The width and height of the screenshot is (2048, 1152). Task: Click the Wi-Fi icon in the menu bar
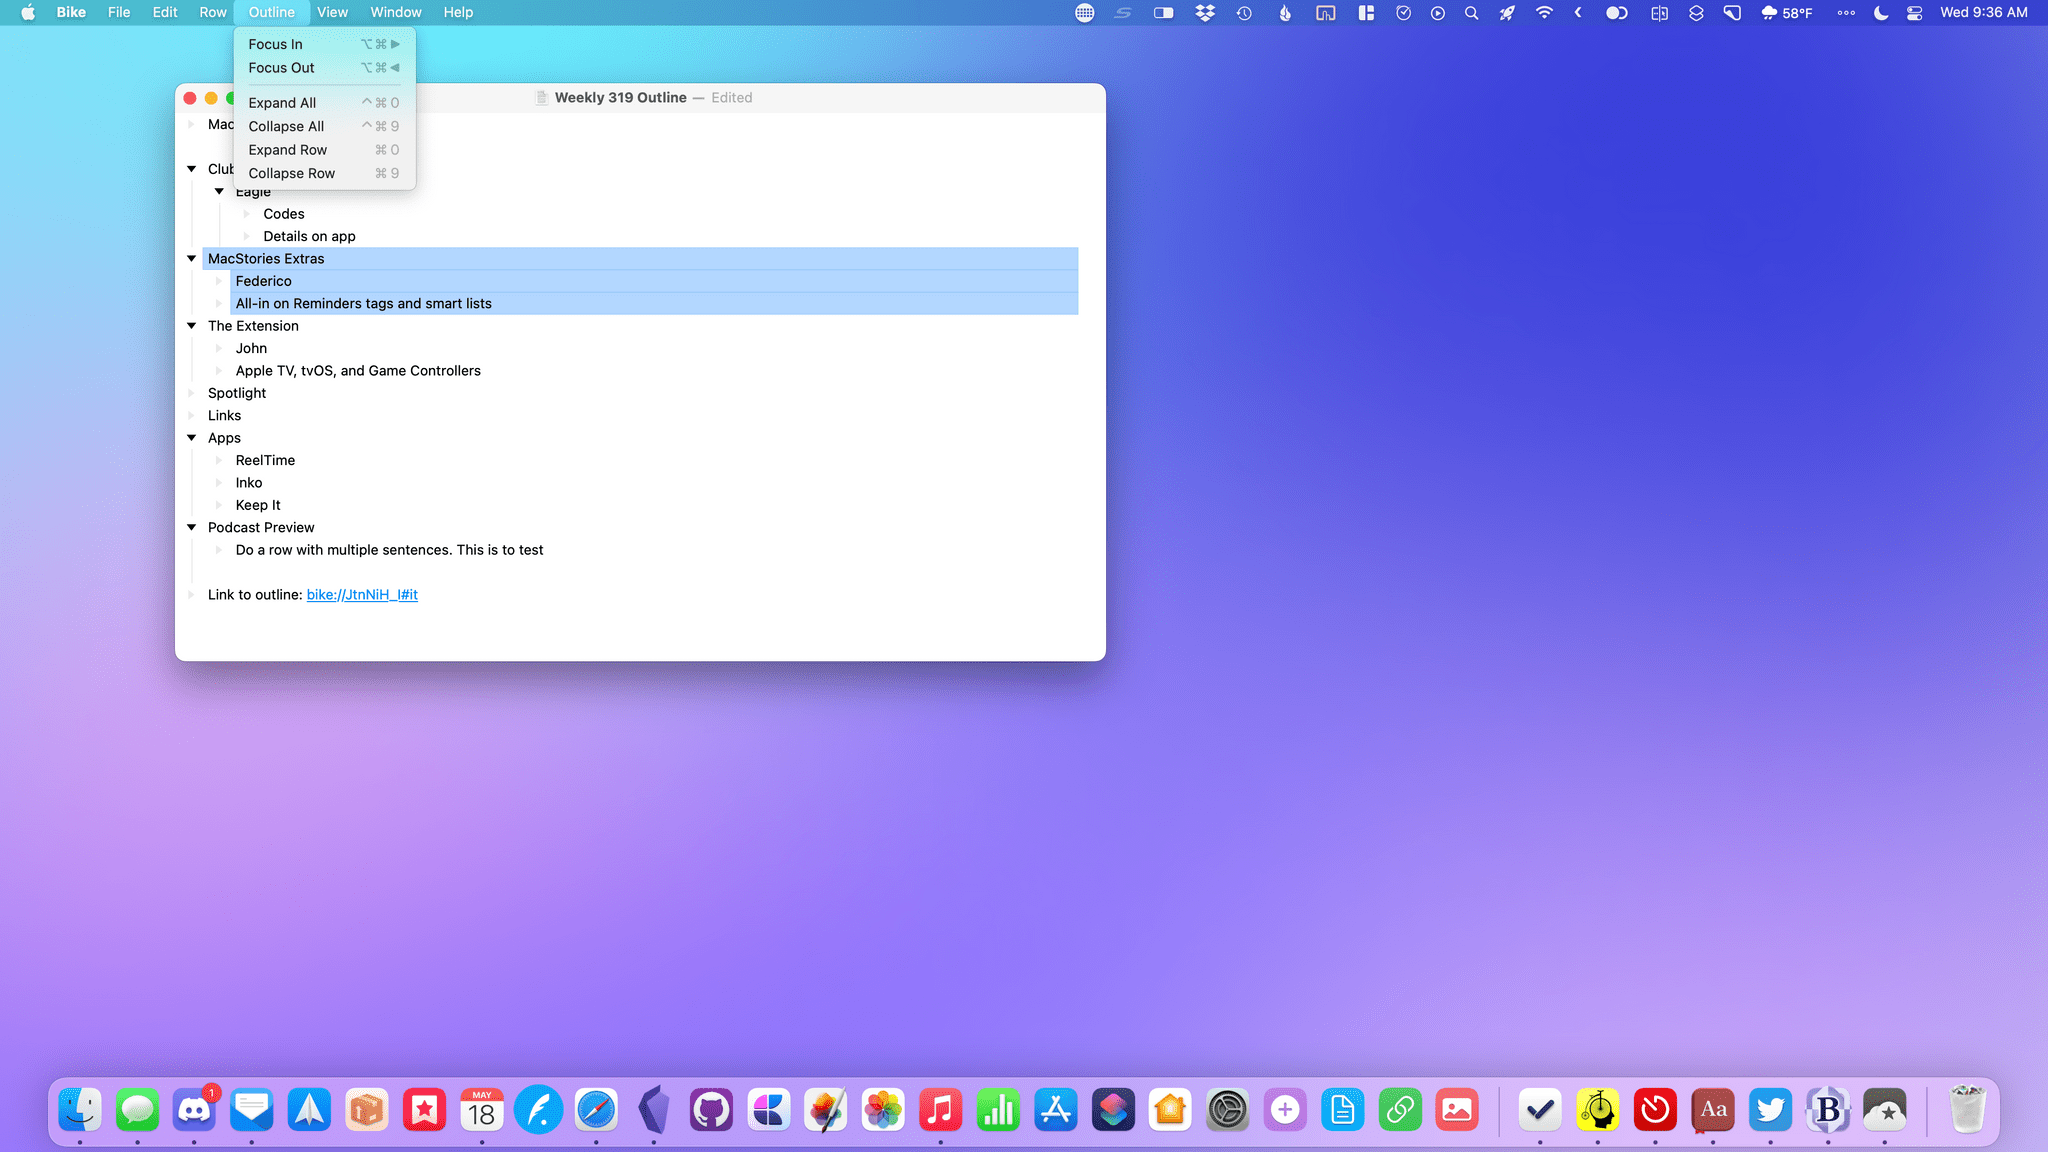pos(1545,13)
